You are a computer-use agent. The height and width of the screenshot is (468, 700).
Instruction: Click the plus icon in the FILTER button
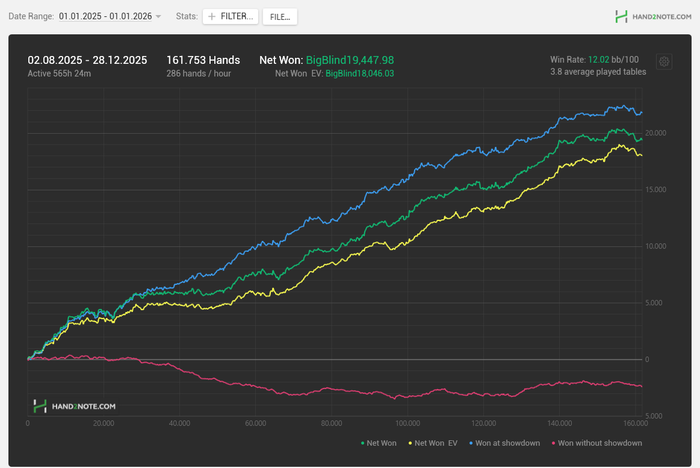tap(212, 17)
